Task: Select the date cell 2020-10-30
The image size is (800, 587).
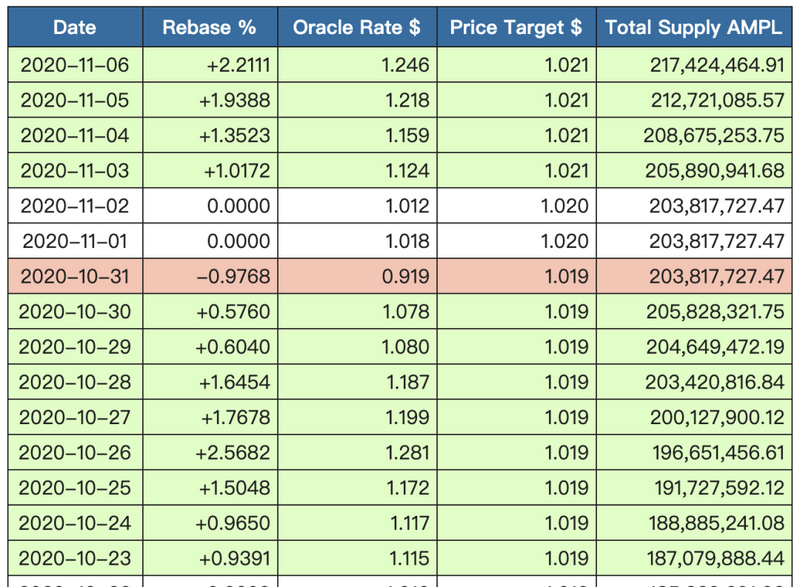Action: [75, 311]
